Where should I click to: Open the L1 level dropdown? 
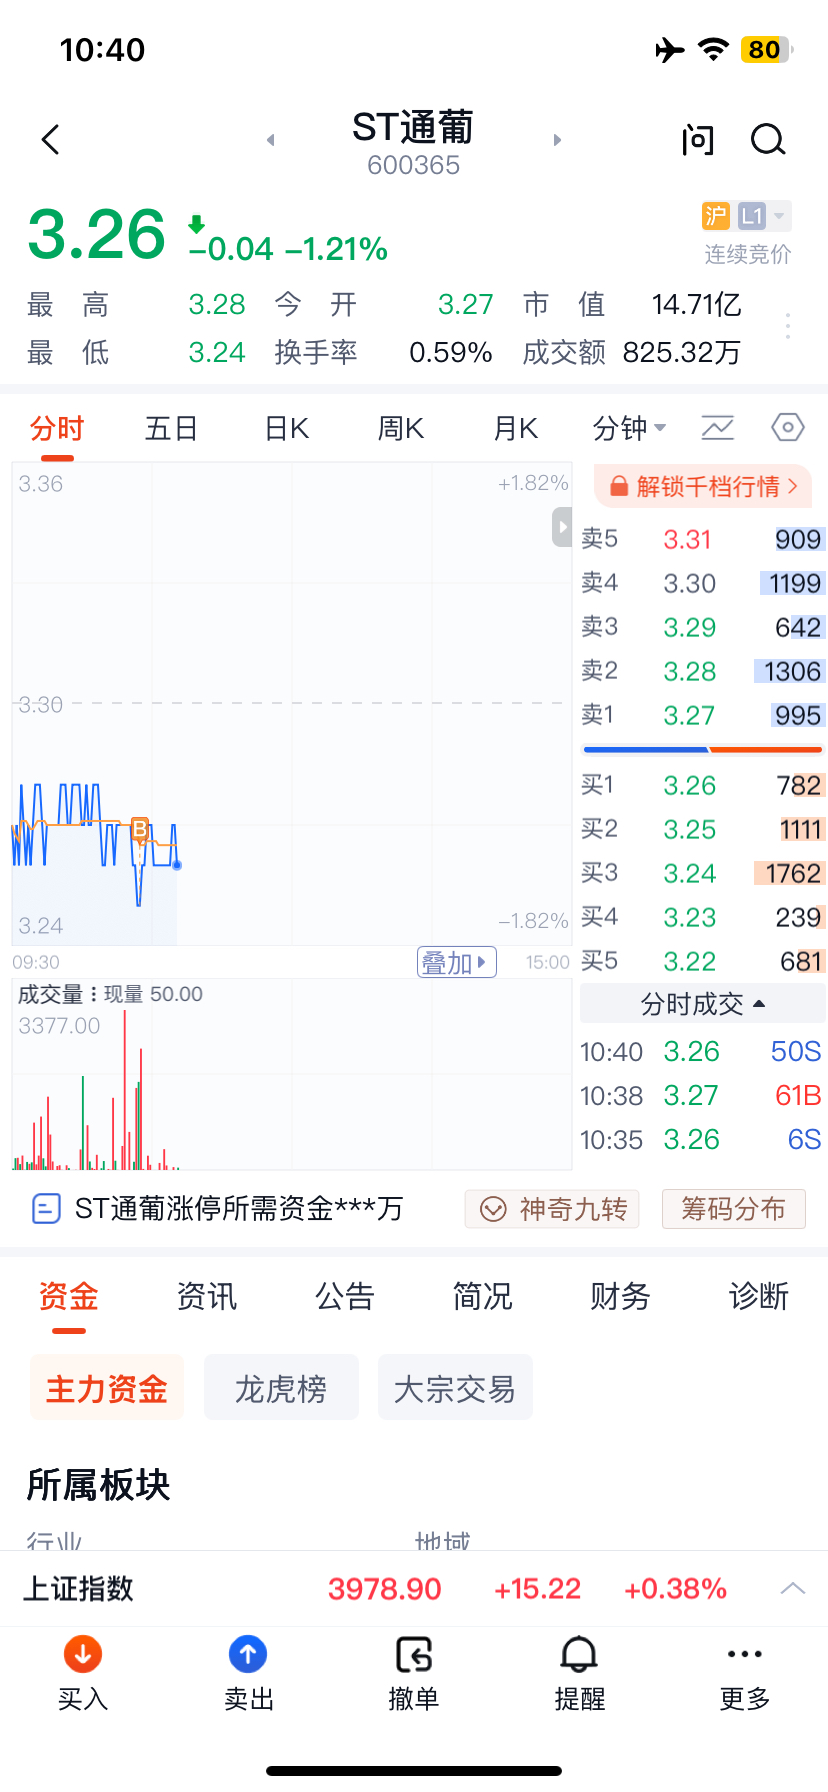[x=764, y=216]
